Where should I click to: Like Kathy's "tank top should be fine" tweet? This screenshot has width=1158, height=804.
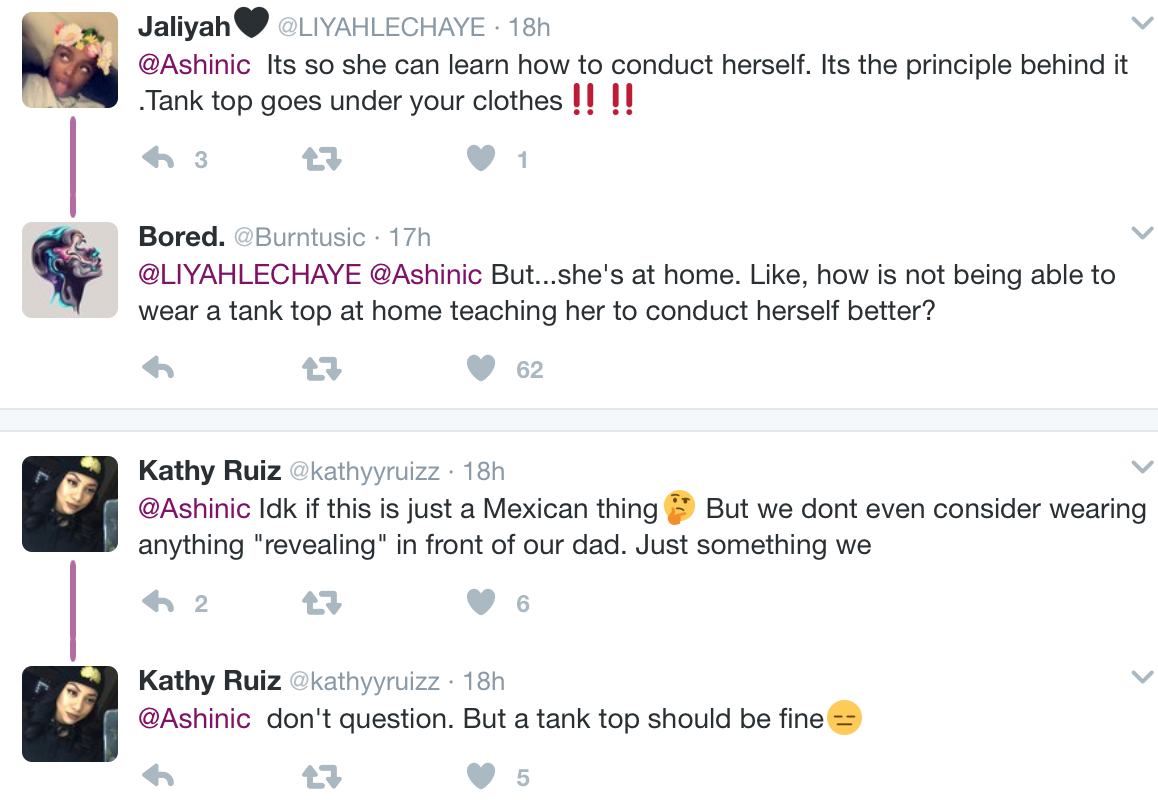(x=482, y=776)
